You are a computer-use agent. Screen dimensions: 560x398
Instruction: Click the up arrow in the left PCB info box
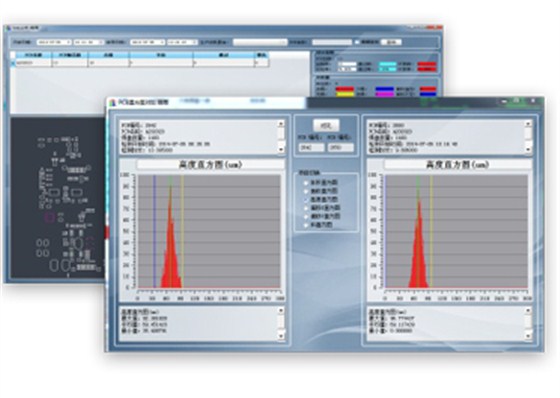(x=281, y=124)
